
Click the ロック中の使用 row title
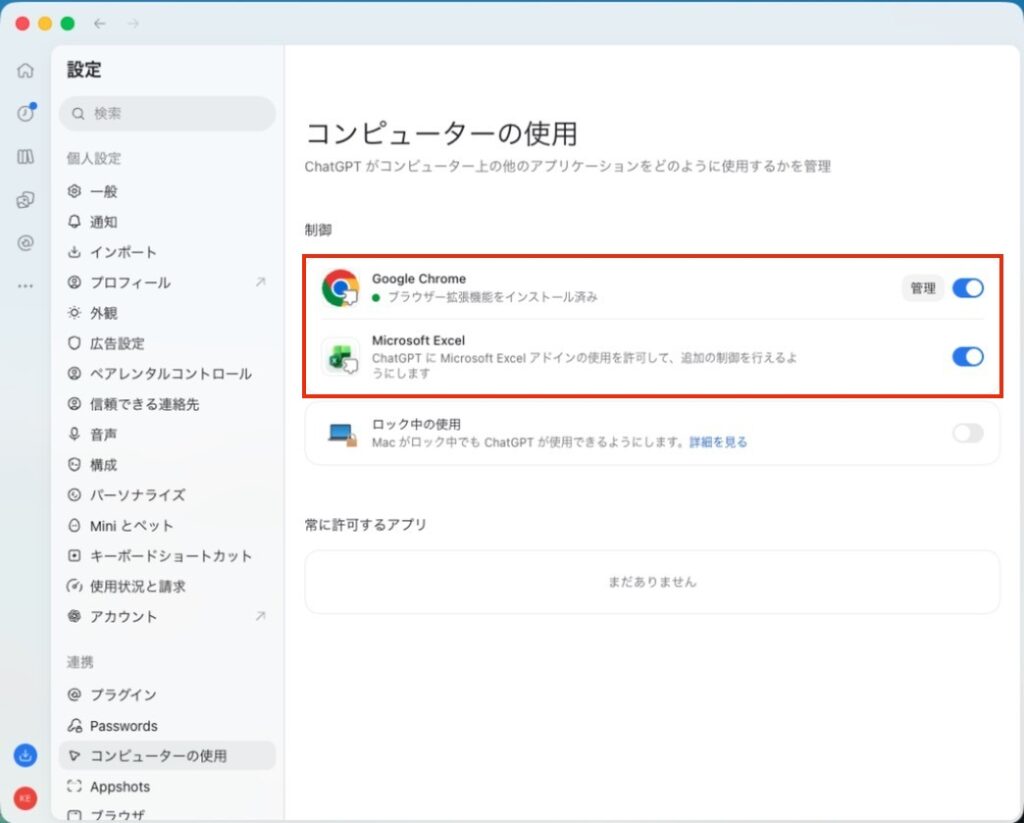tap(416, 425)
